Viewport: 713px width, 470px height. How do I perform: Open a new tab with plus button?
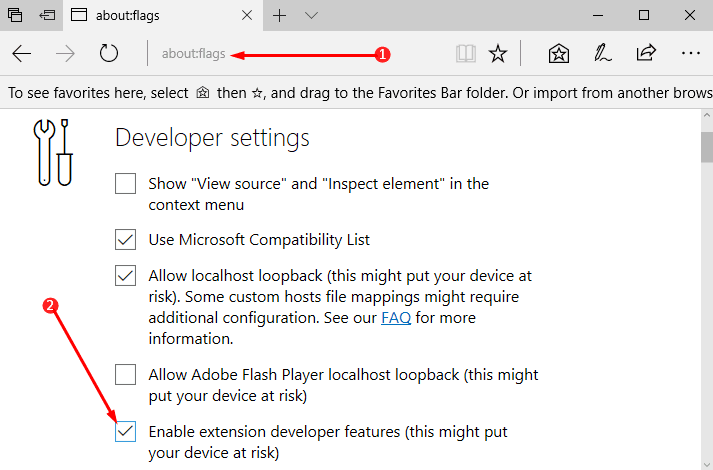pos(279,15)
